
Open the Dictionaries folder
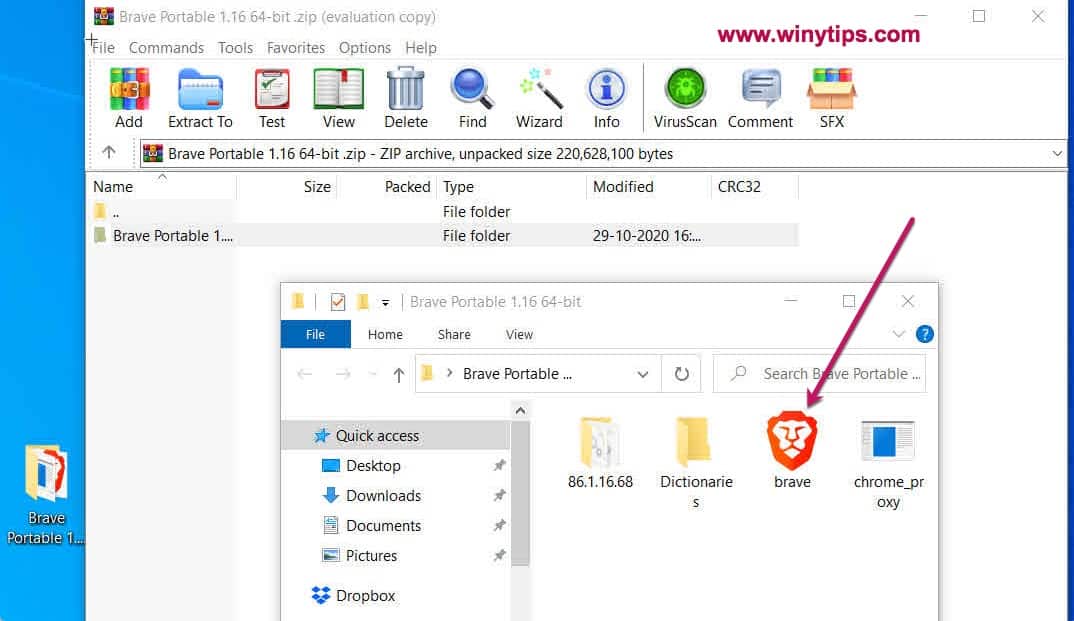(696, 462)
